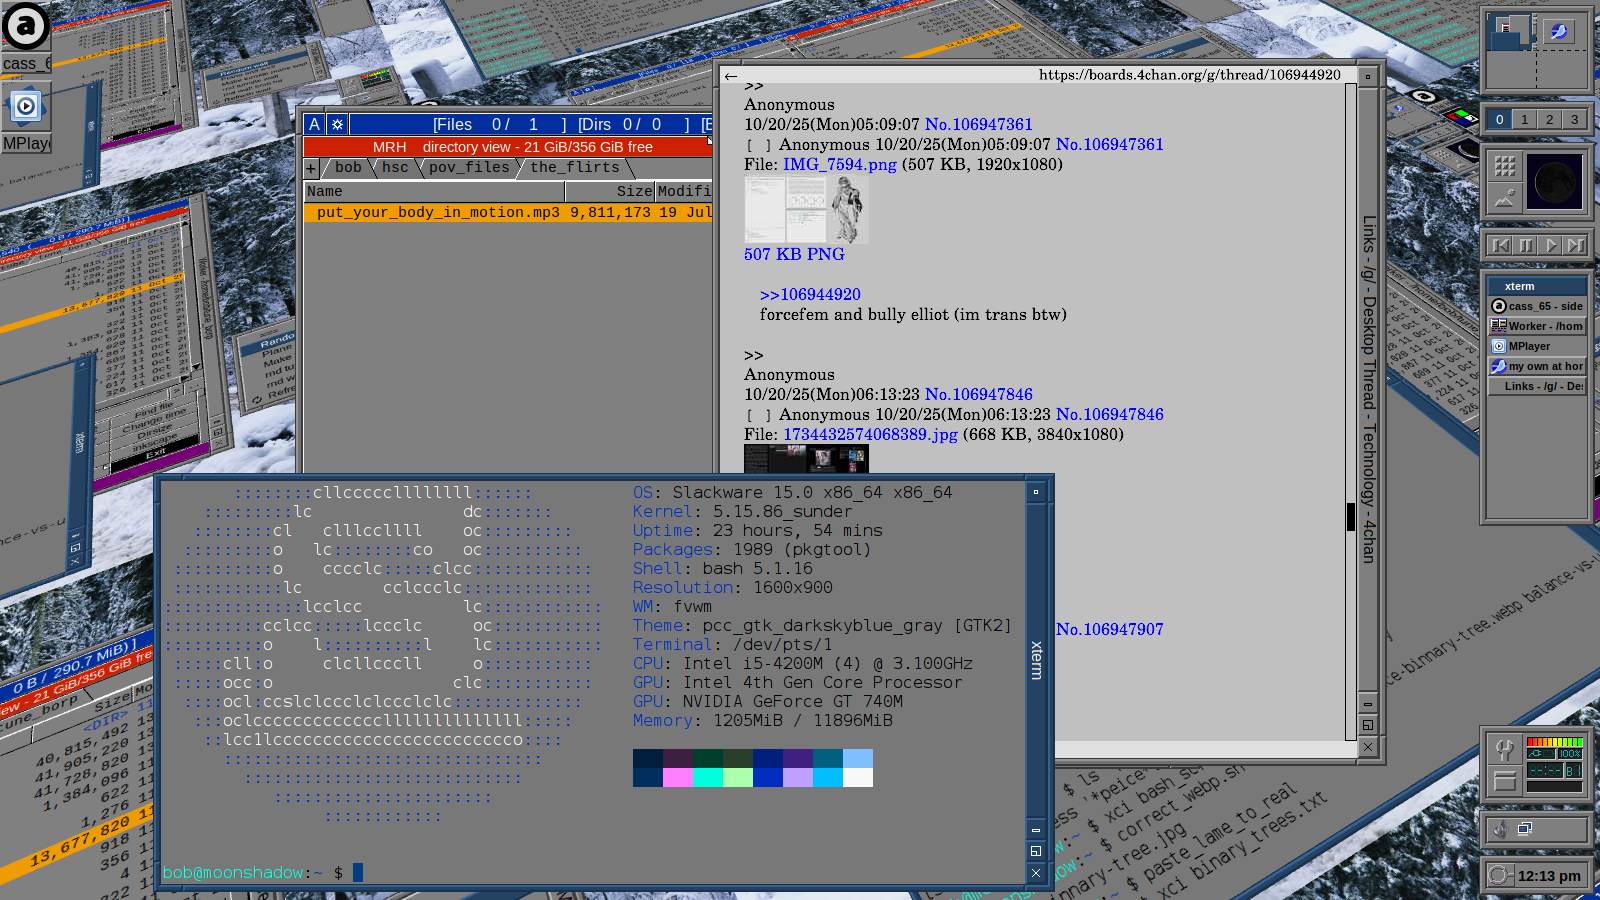Add a new tab in Worker
1600x900 pixels.
pyautogui.click(x=311, y=168)
